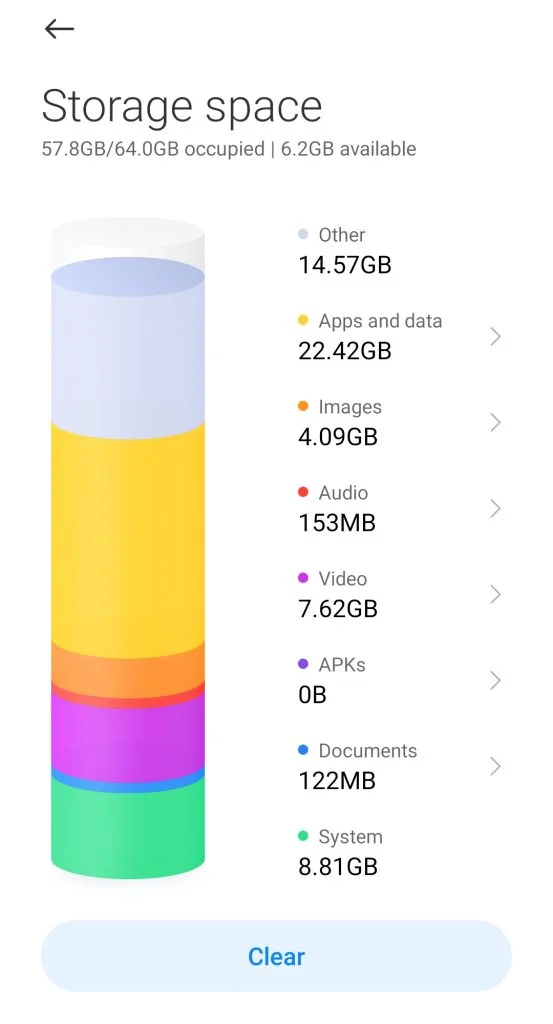Clear storage with the Clear button
553x1024 pixels.
276,956
